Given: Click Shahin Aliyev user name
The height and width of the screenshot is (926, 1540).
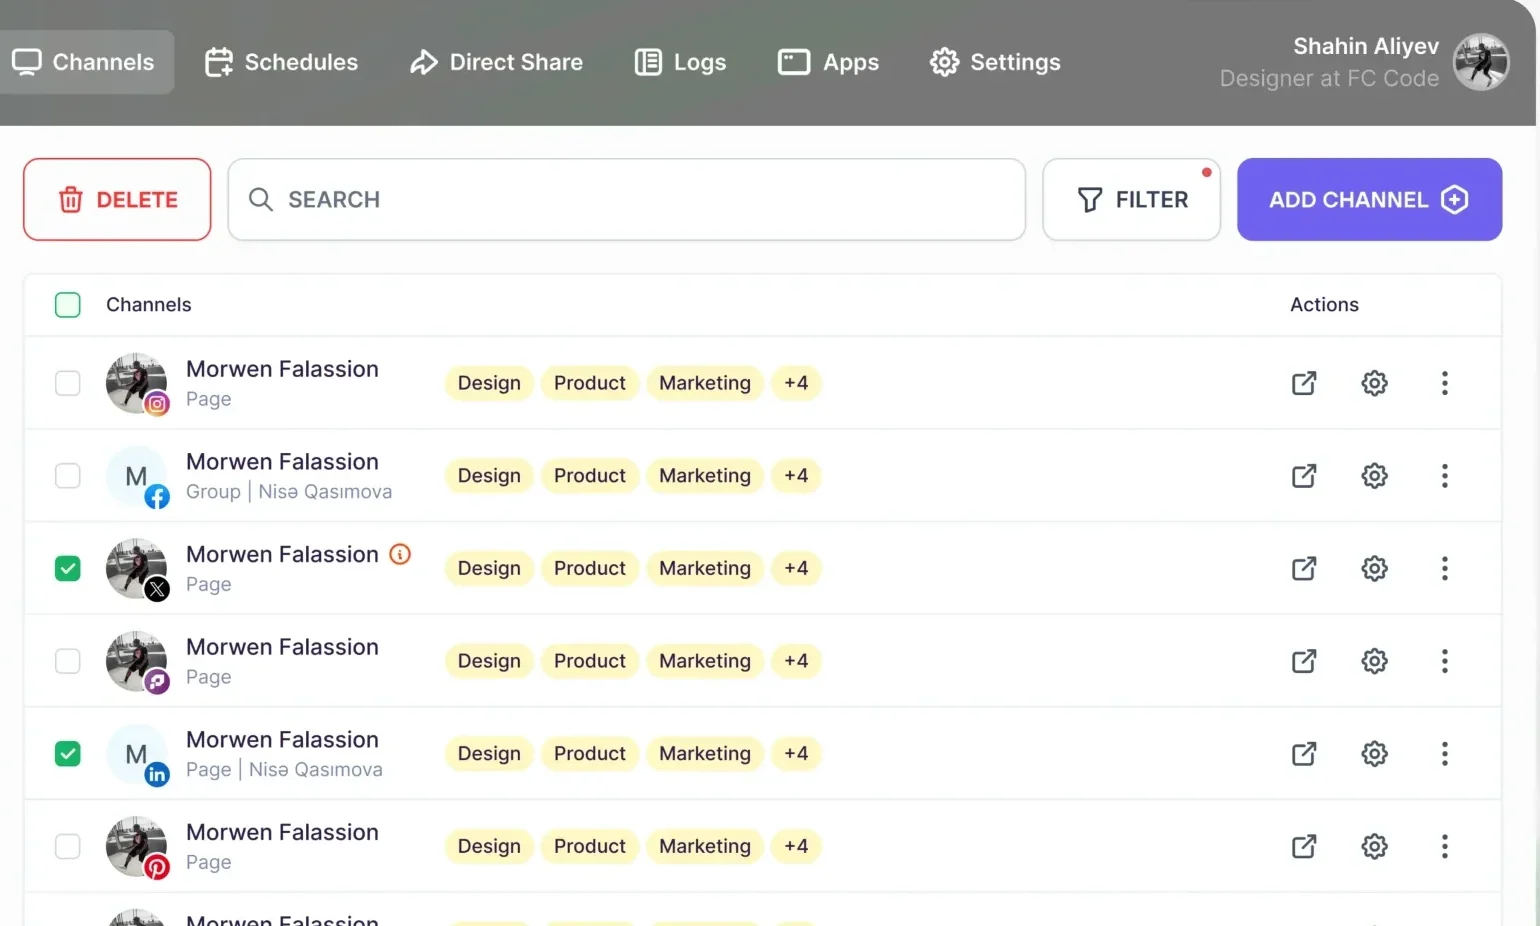Looking at the screenshot, I should [x=1366, y=46].
